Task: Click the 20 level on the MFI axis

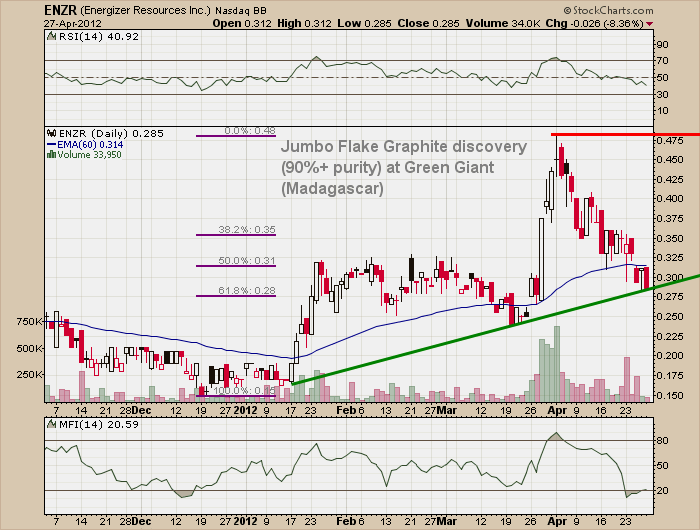Action: pyautogui.click(x=663, y=490)
